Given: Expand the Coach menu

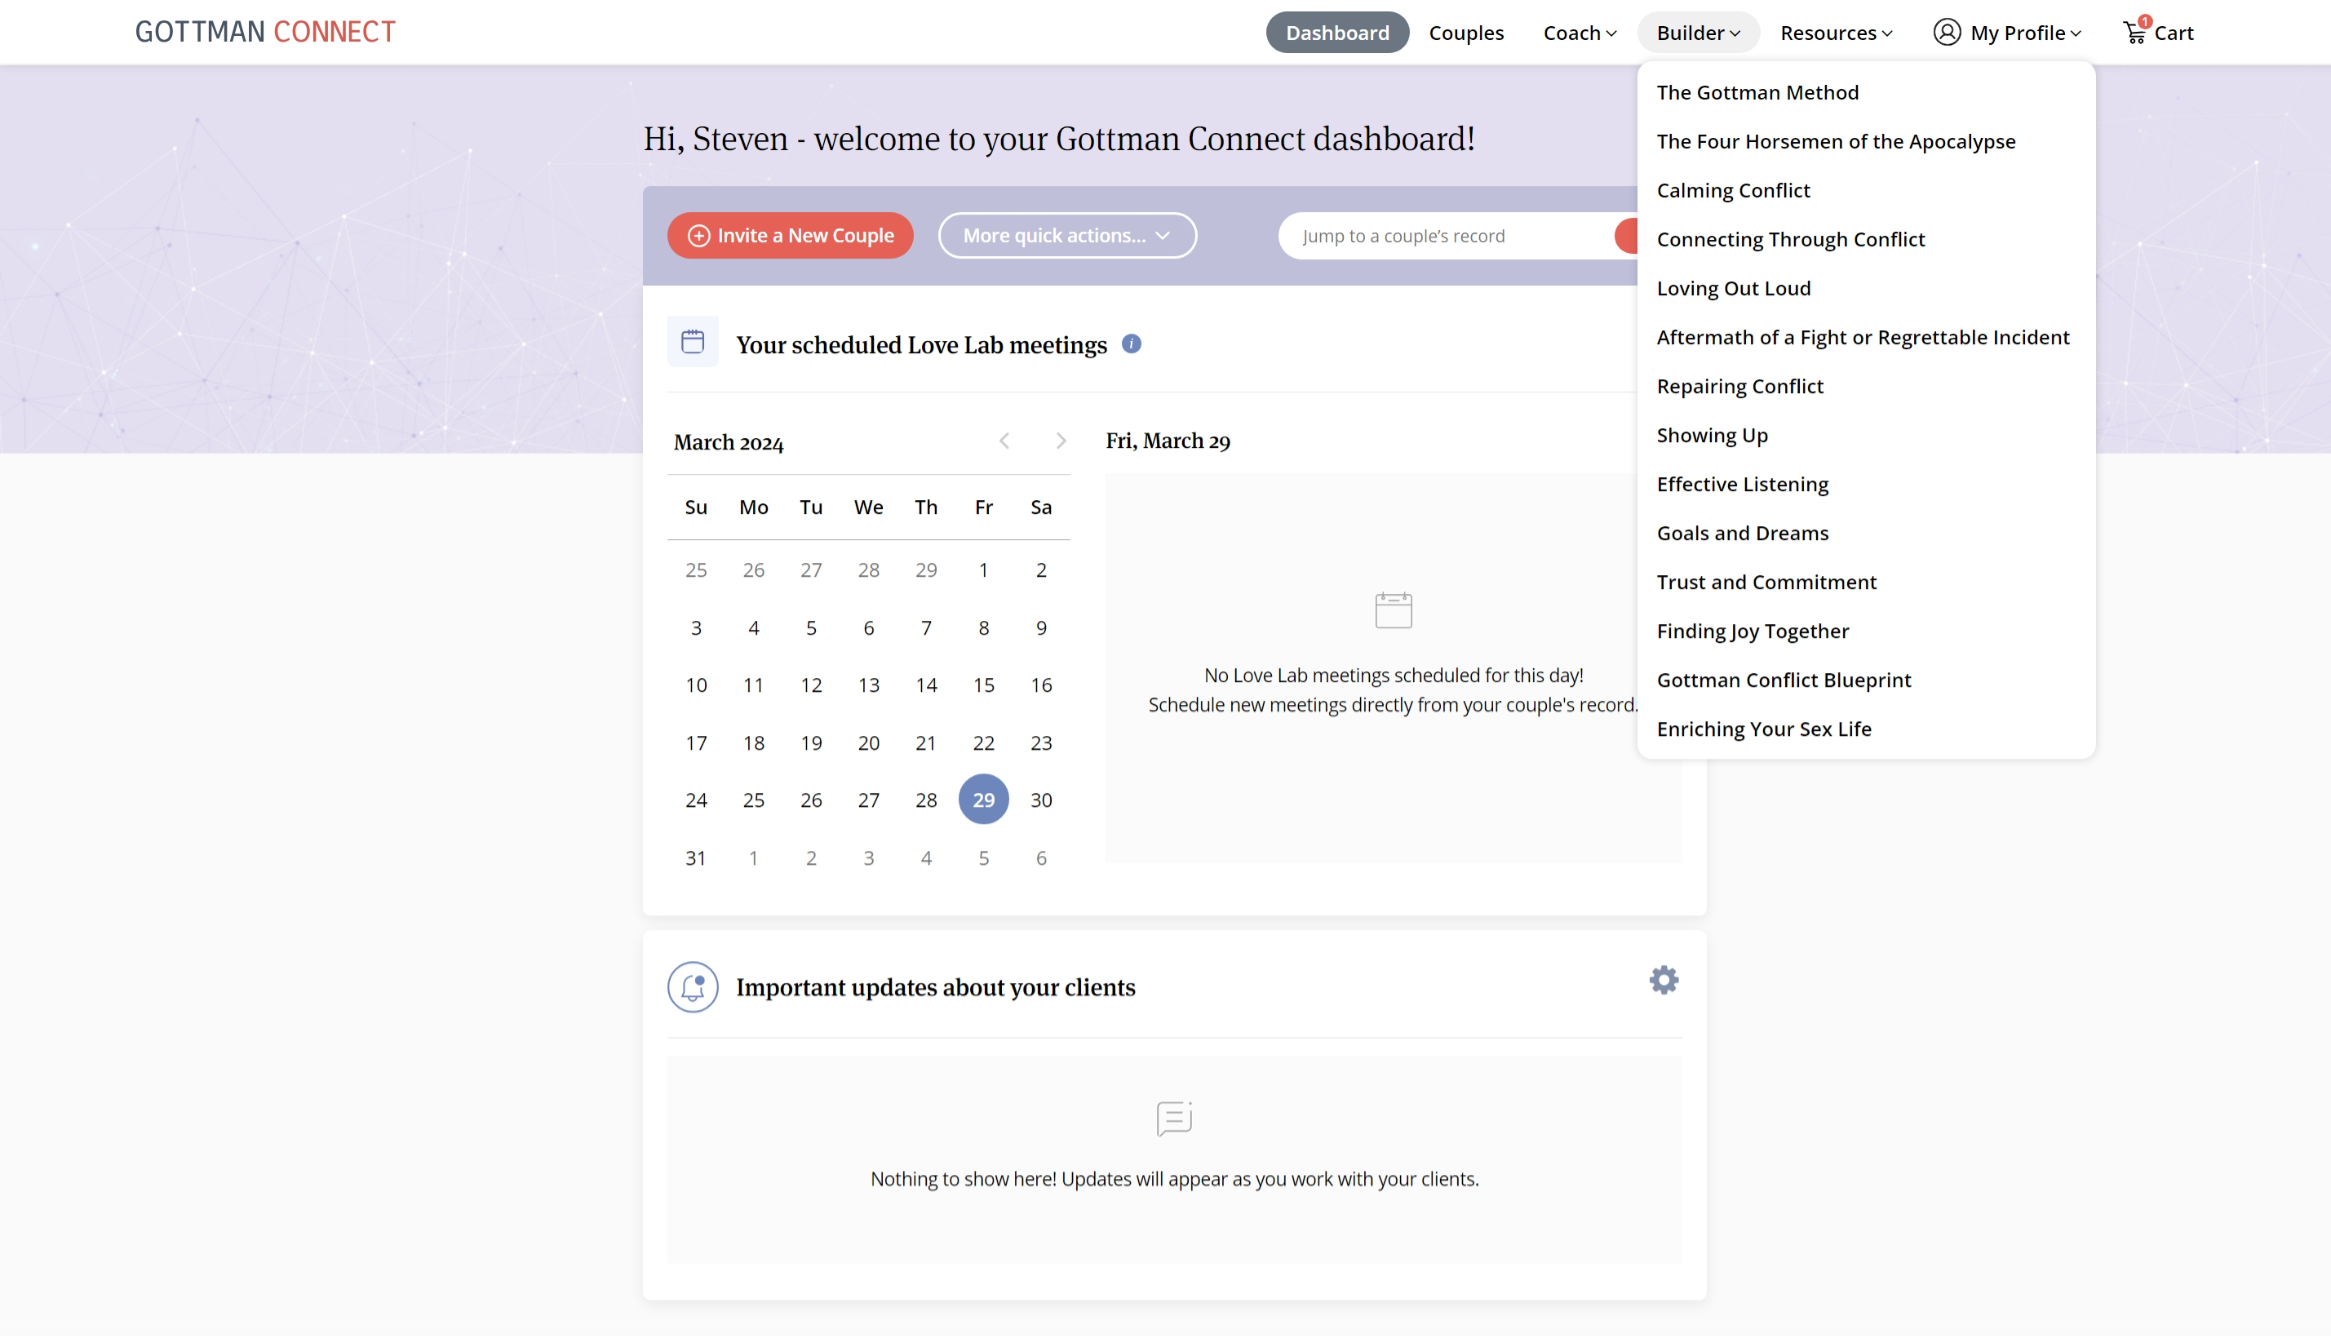Looking at the screenshot, I should [1579, 33].
